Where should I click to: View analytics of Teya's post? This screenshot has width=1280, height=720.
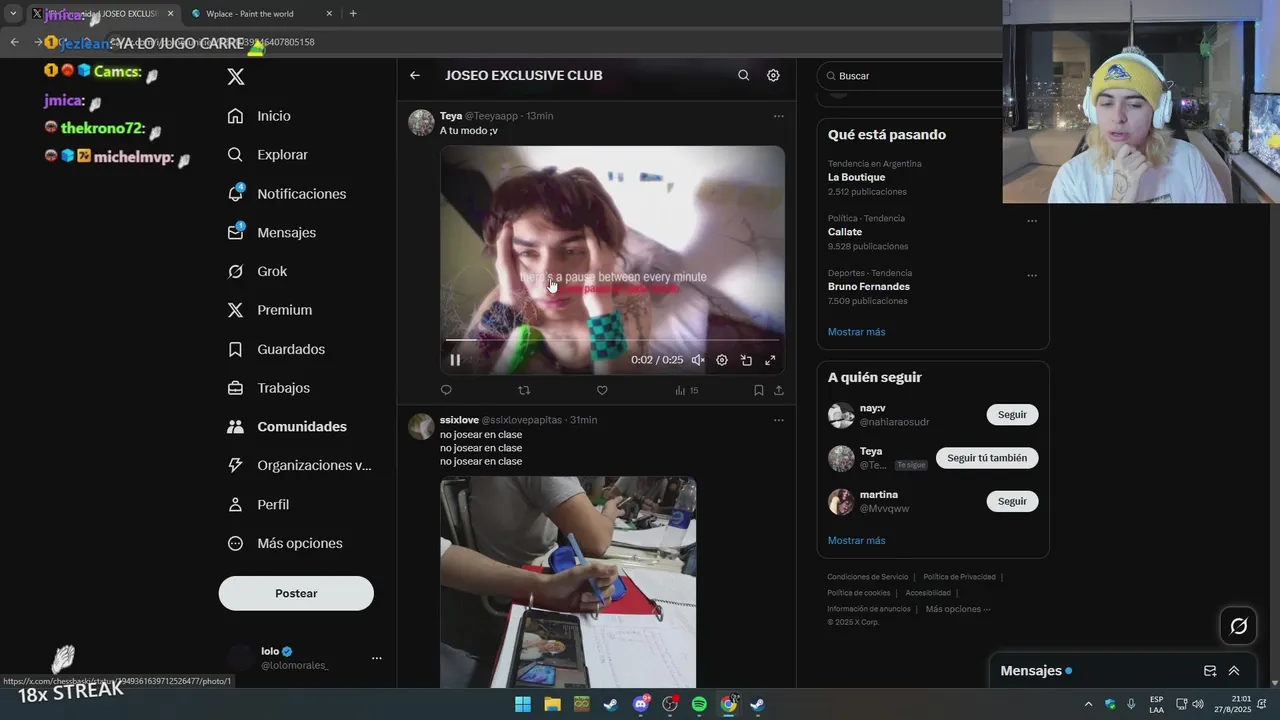tap(686, 390)
